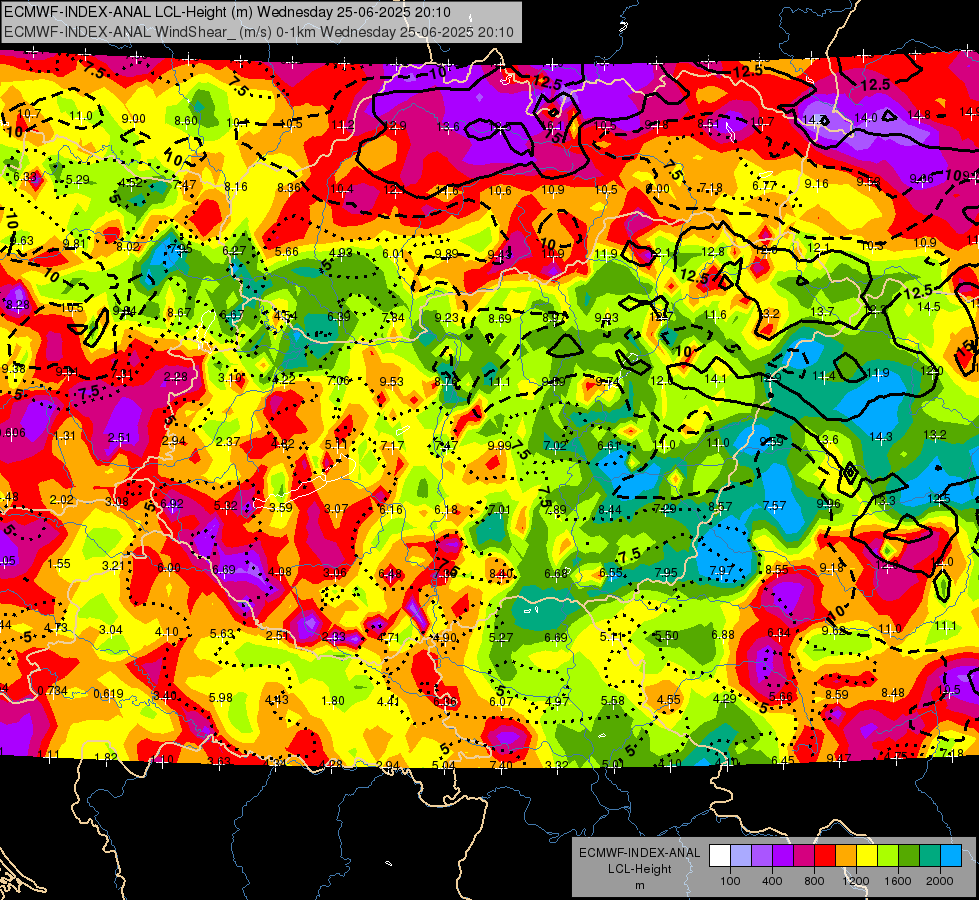
Task: Click the sky blue legend swatch
Action: pyautogui.click(x=952, y=856)
